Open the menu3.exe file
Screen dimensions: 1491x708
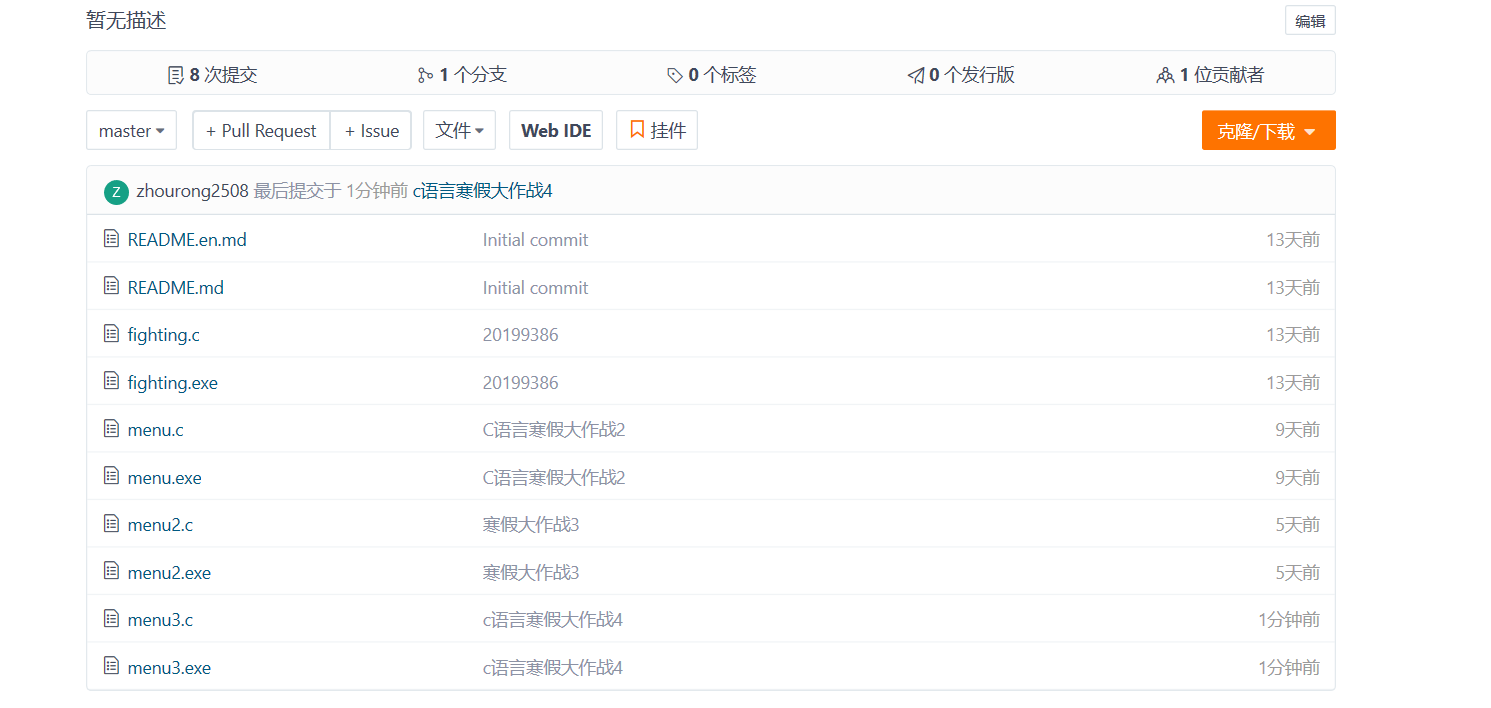pos(170,668)
